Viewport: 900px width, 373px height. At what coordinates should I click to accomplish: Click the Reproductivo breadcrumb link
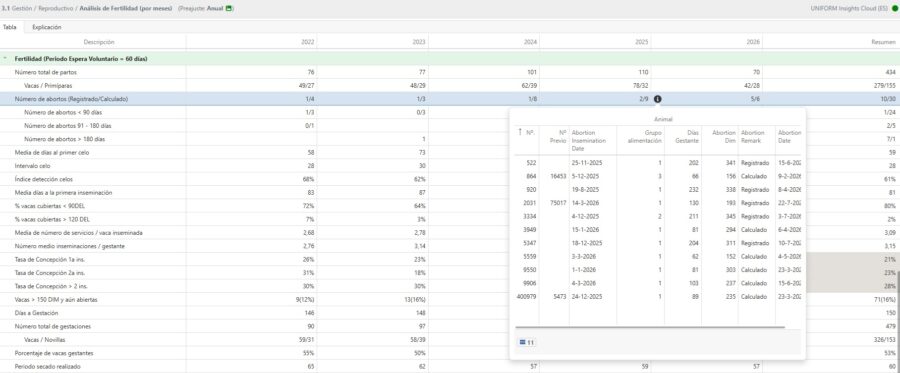click(x=56, y=9)
